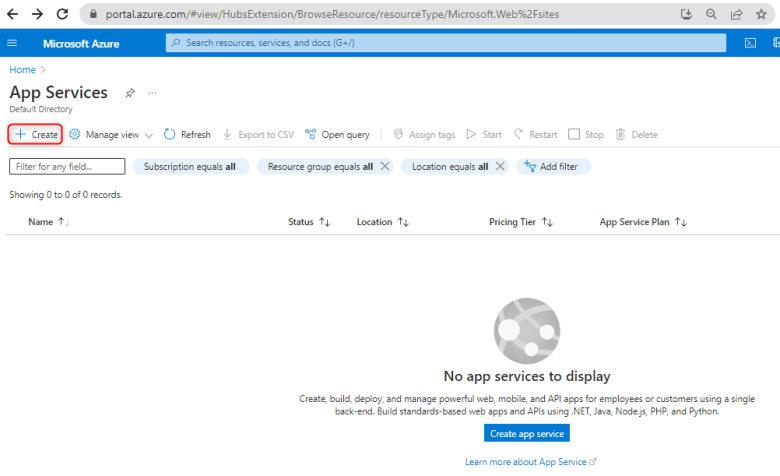Click the Showing 0 to 0 of 0 records text
Screen dimensions: 780x476
(66, 195)
